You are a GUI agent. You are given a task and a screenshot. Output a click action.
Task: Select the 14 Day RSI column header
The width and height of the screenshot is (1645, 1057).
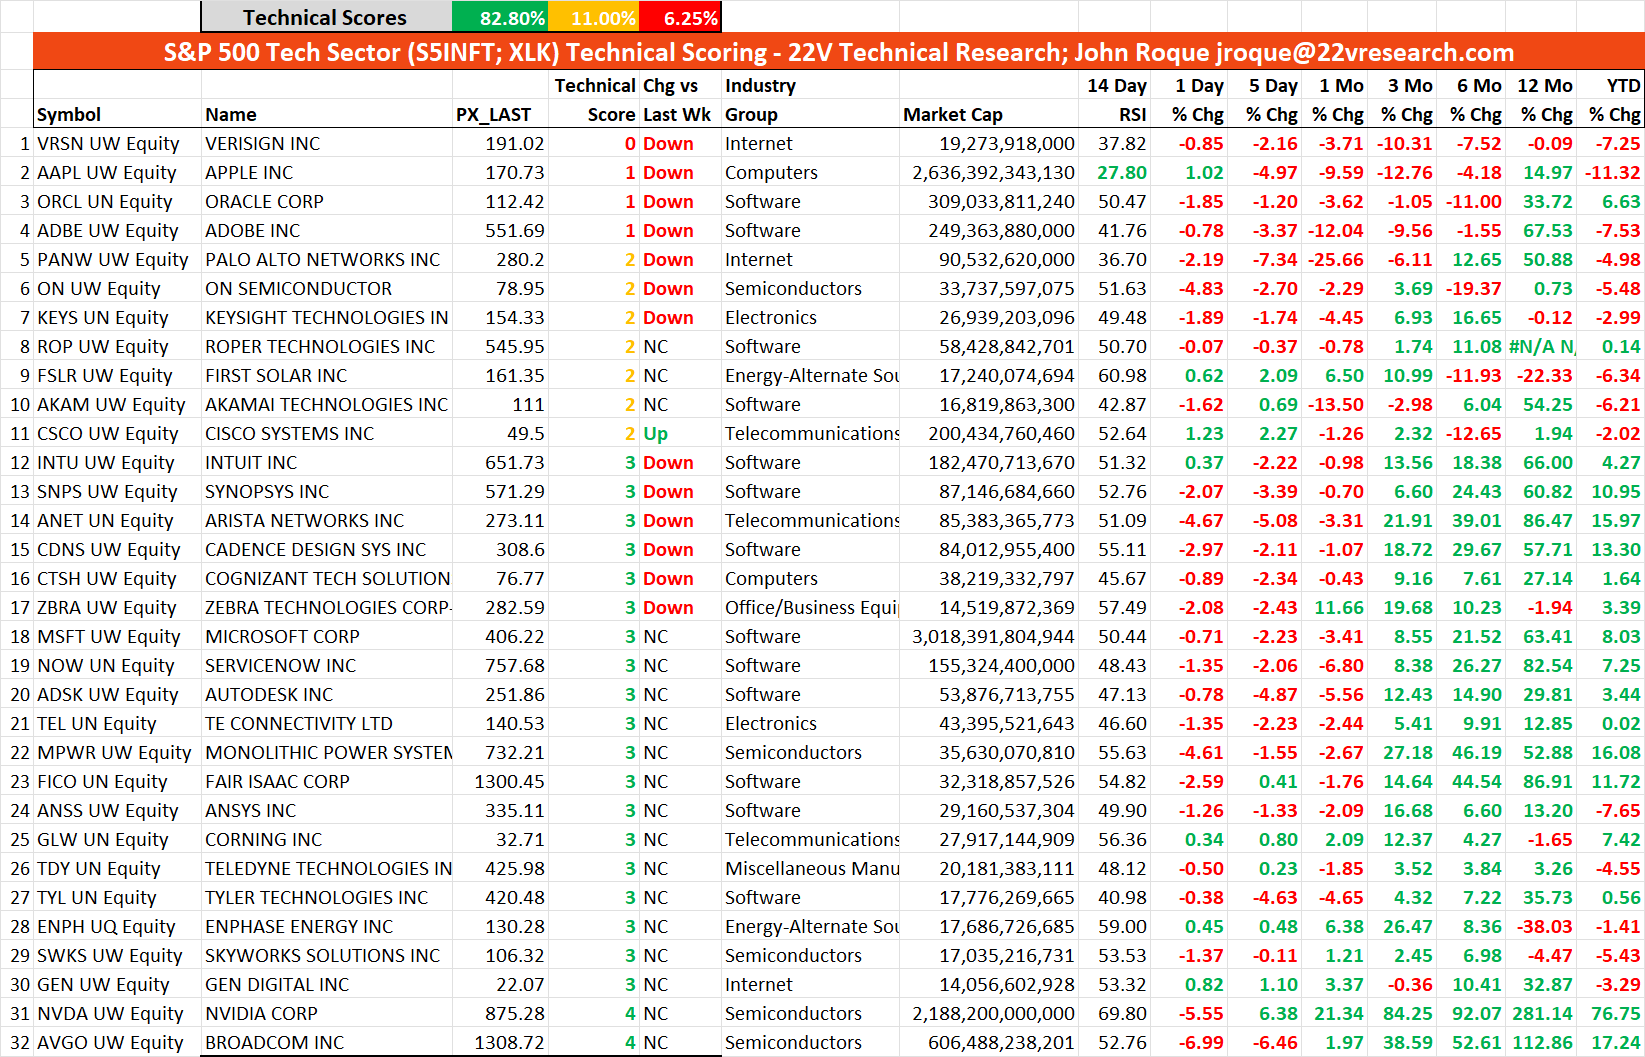[x=1116, y=100]
